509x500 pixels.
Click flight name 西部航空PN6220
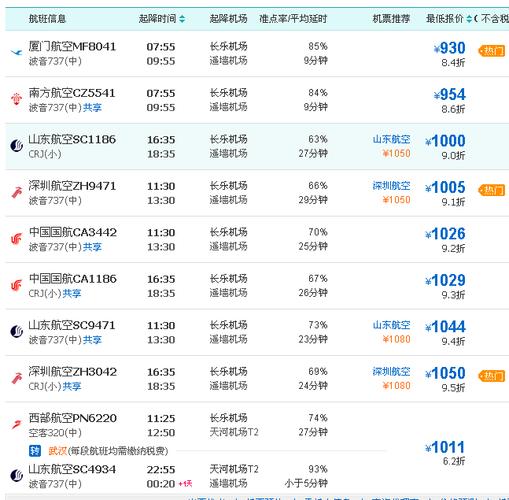tap(73, 418)
